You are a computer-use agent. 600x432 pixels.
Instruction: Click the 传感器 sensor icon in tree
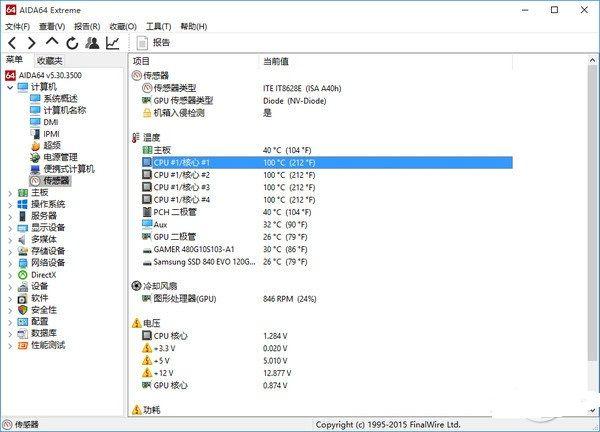click(x=35, y=181)
